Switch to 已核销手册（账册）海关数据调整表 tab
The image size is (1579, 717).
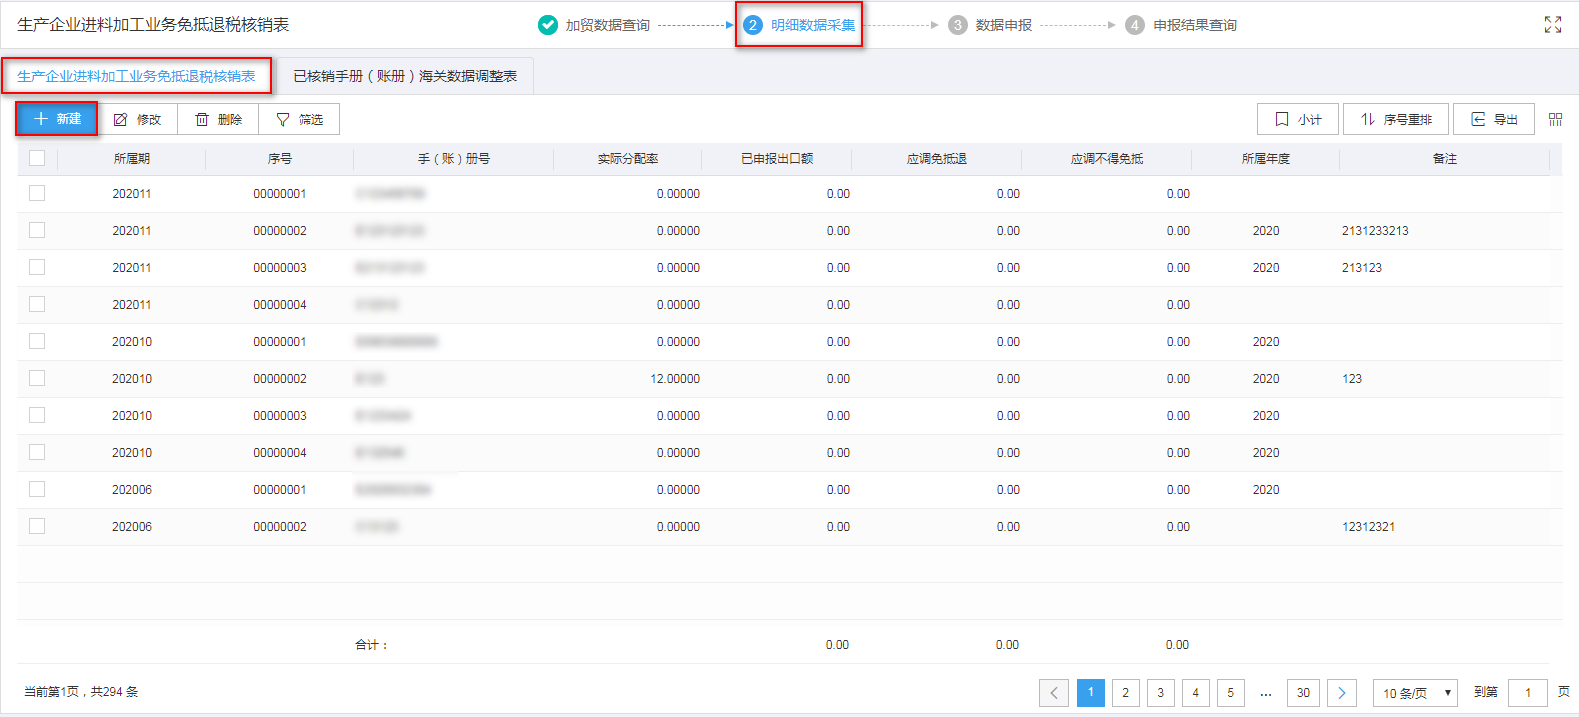(405, 76)
